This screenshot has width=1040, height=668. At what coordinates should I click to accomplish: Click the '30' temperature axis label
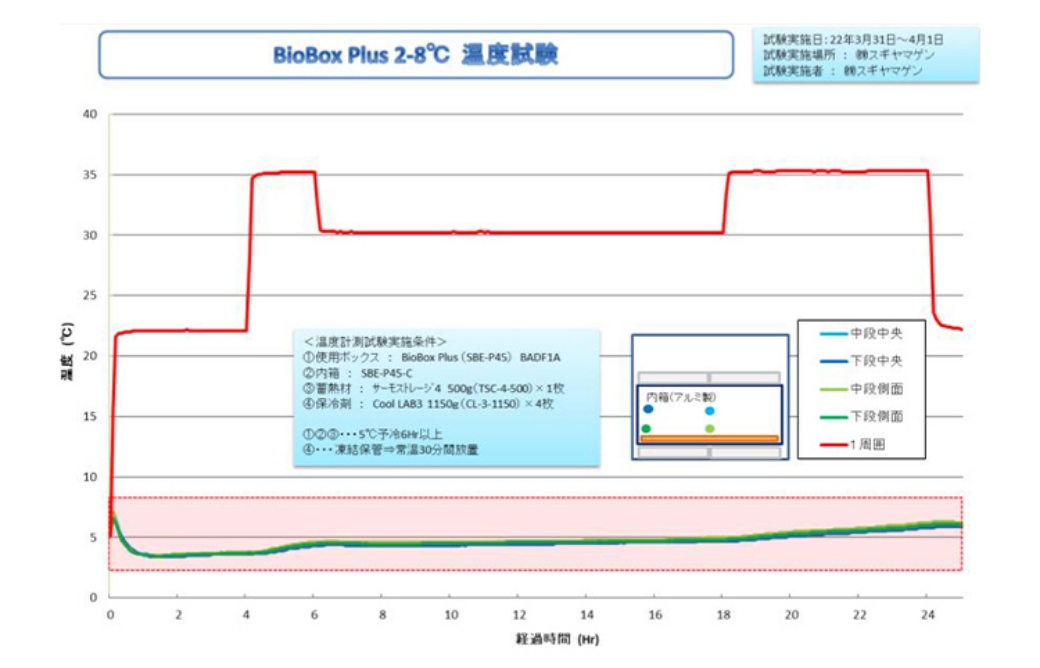pos(90,235)
